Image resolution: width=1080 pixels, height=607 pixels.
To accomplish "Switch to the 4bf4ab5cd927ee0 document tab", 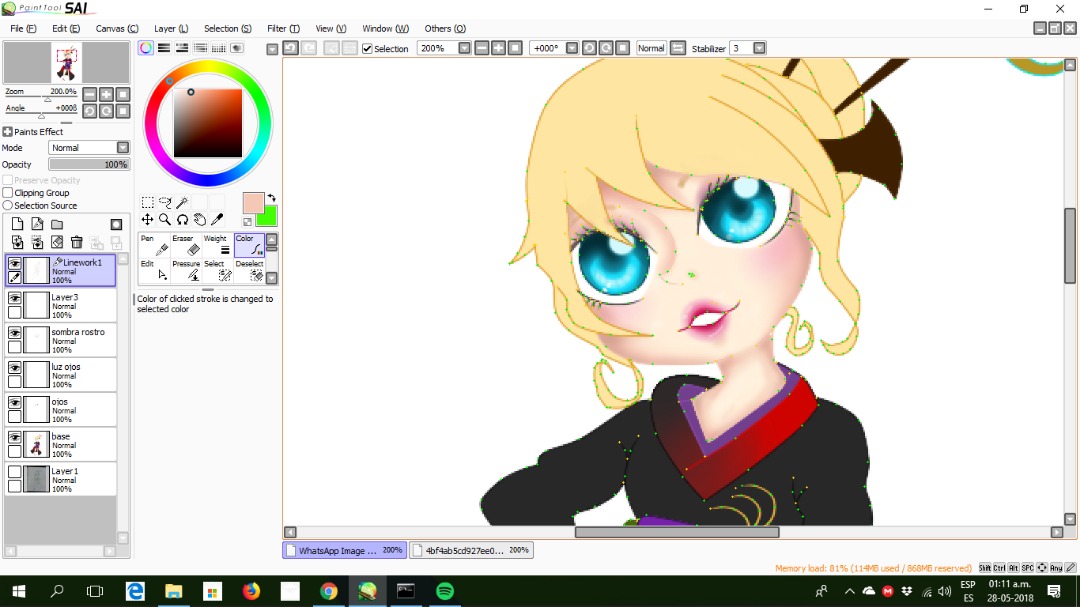I will click(x=472, y=550).
